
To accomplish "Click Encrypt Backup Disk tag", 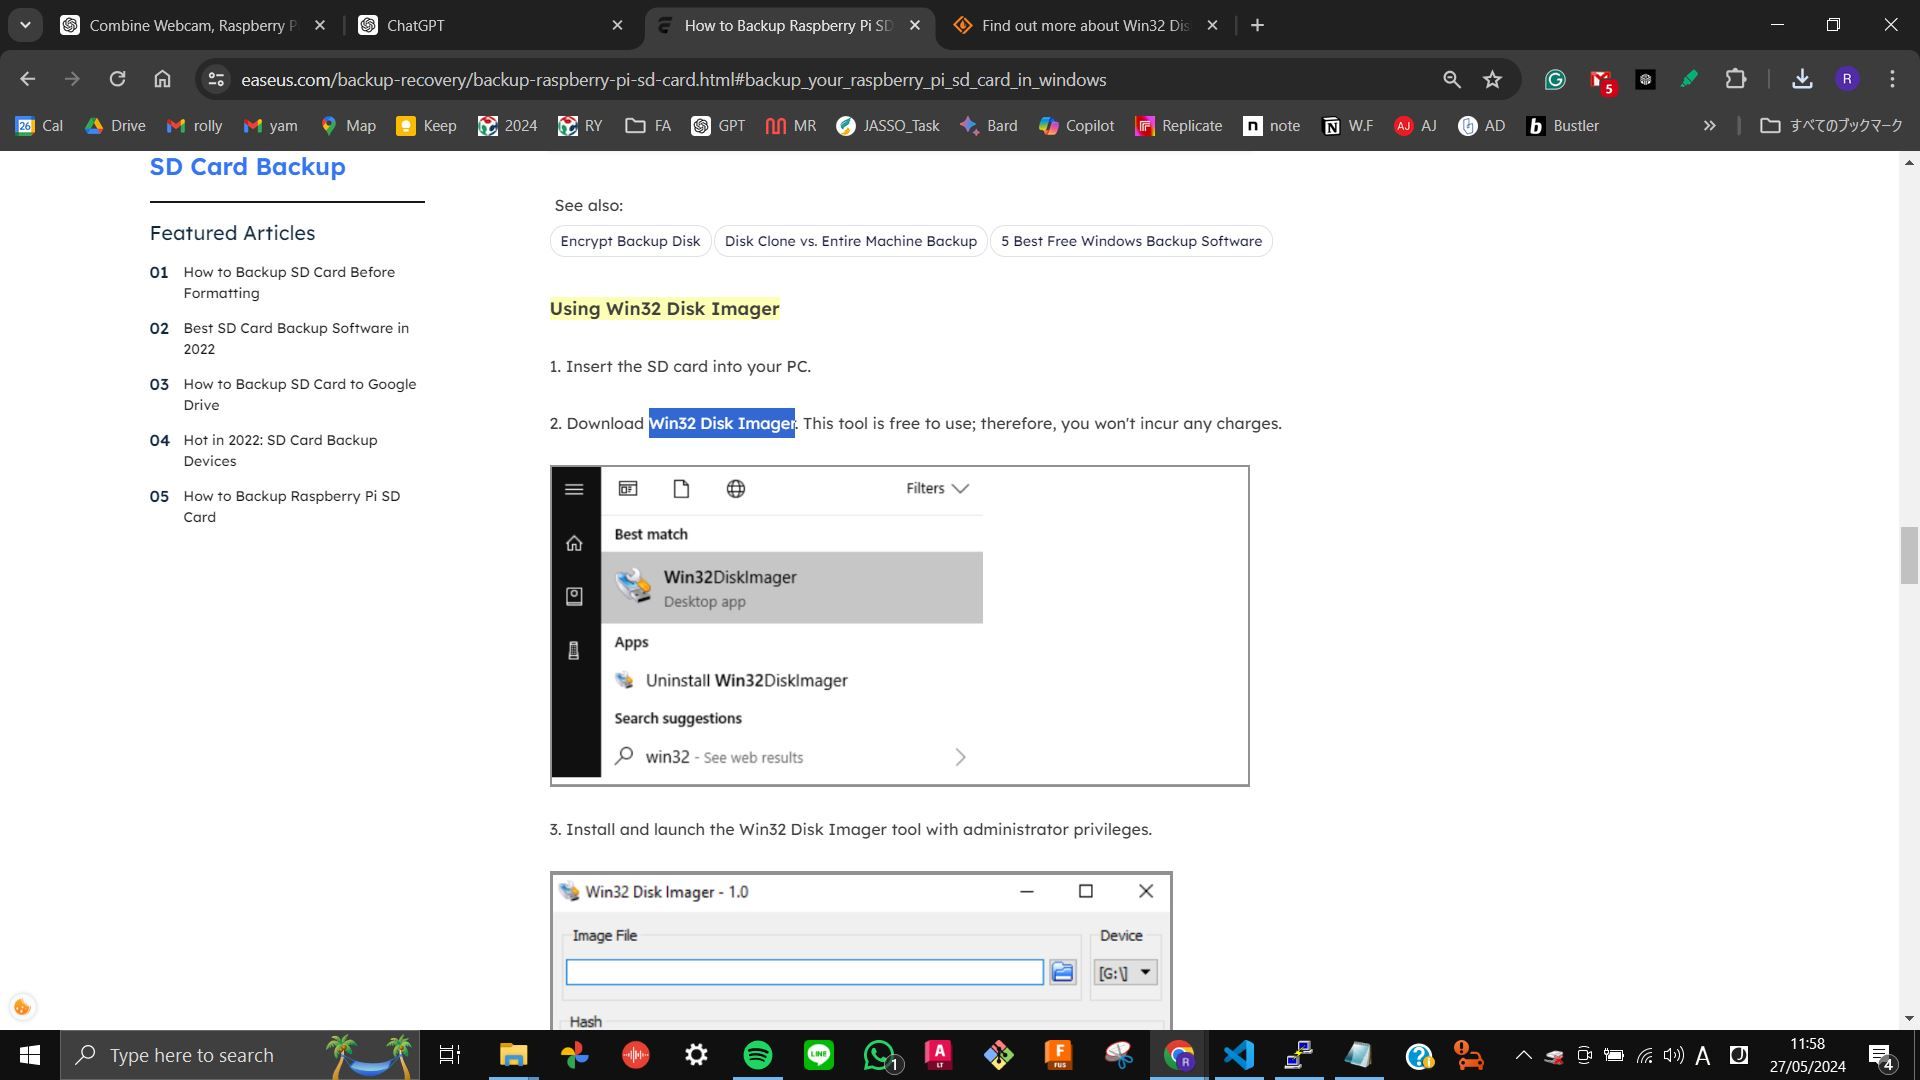I will 630,241.
